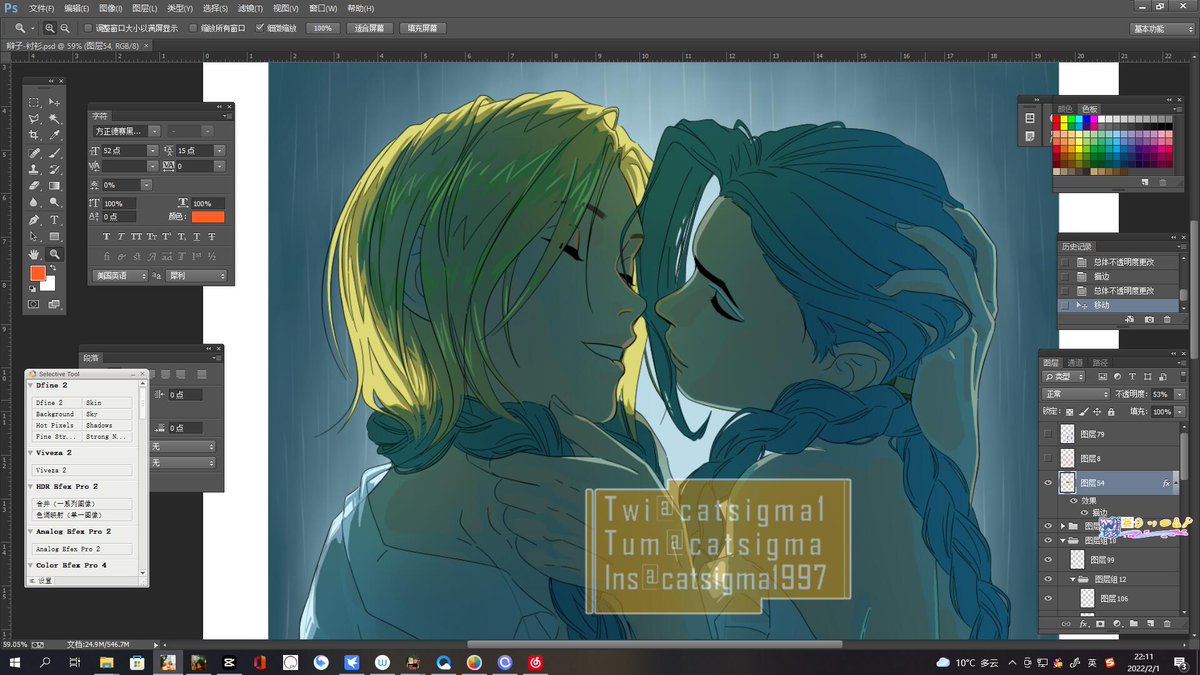This screenshot has height=675, width=1200.
Task: Open the 滤镜 menu
Action: 250,8
